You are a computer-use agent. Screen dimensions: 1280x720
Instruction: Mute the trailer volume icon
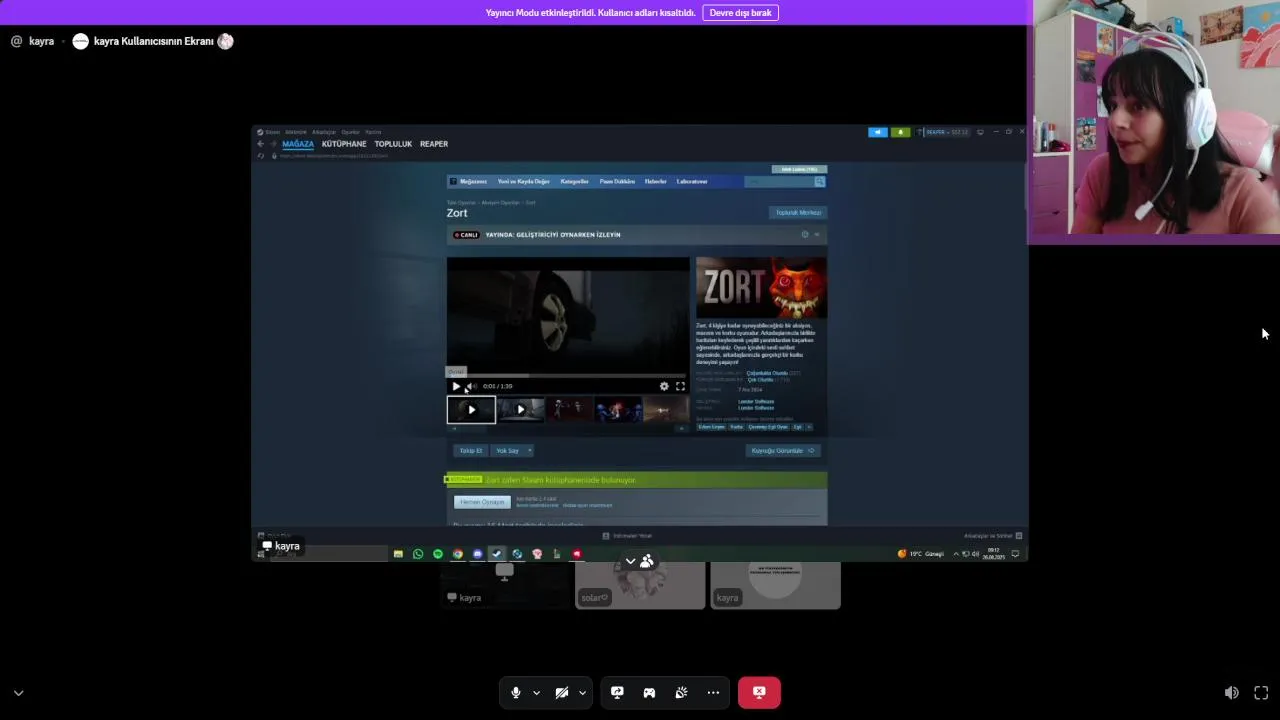[x=471, y=386]
